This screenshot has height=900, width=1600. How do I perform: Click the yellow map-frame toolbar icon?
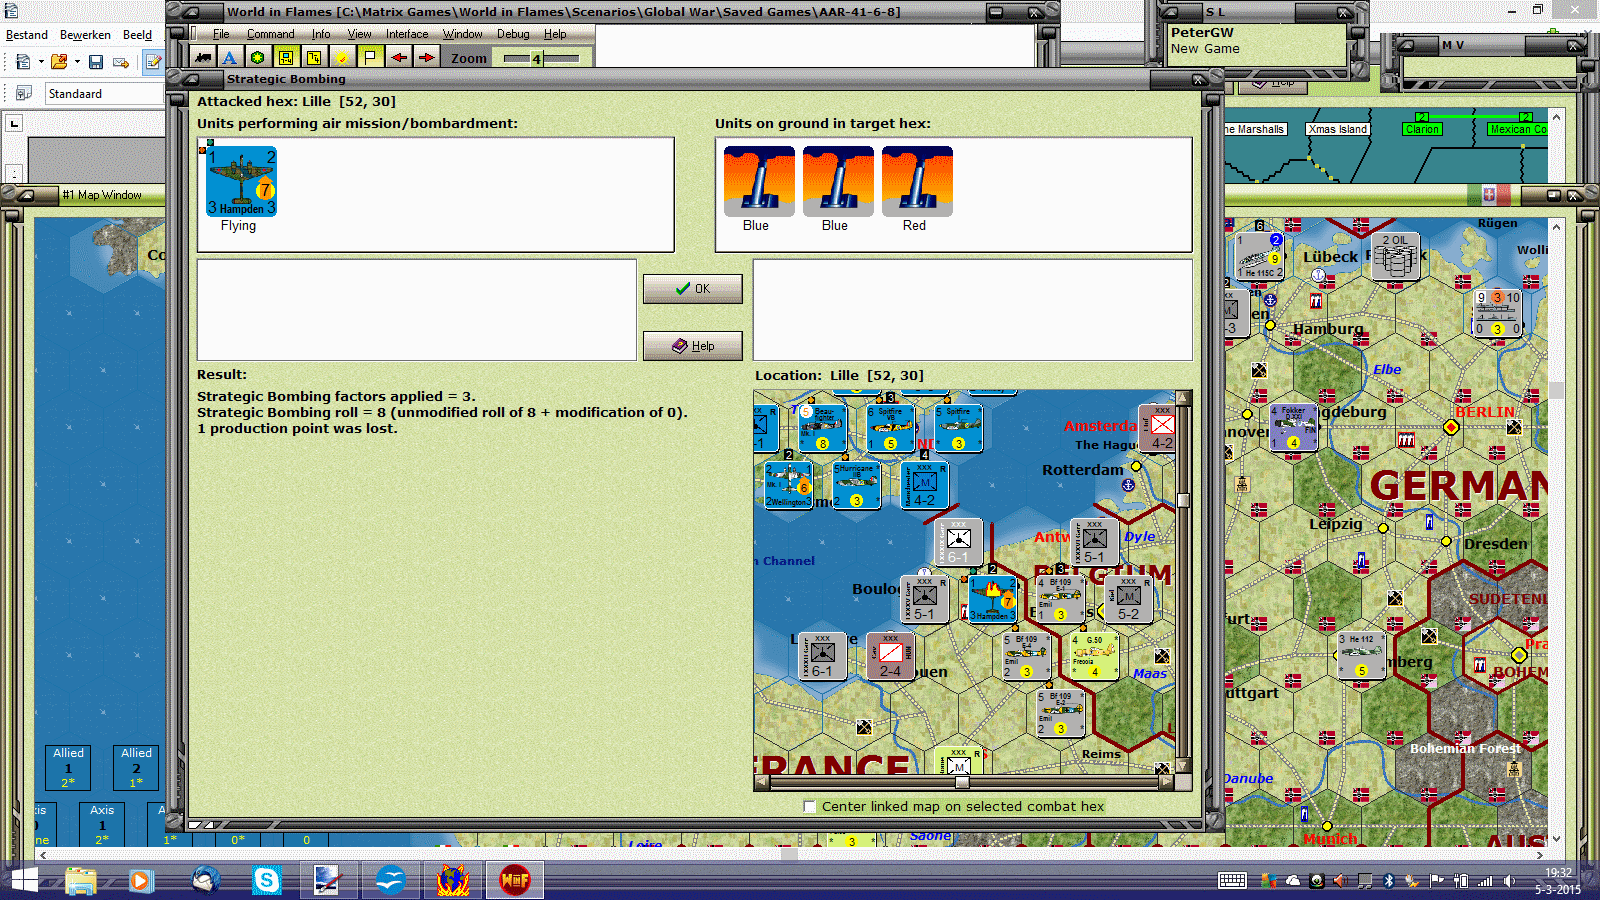(286, 58)
